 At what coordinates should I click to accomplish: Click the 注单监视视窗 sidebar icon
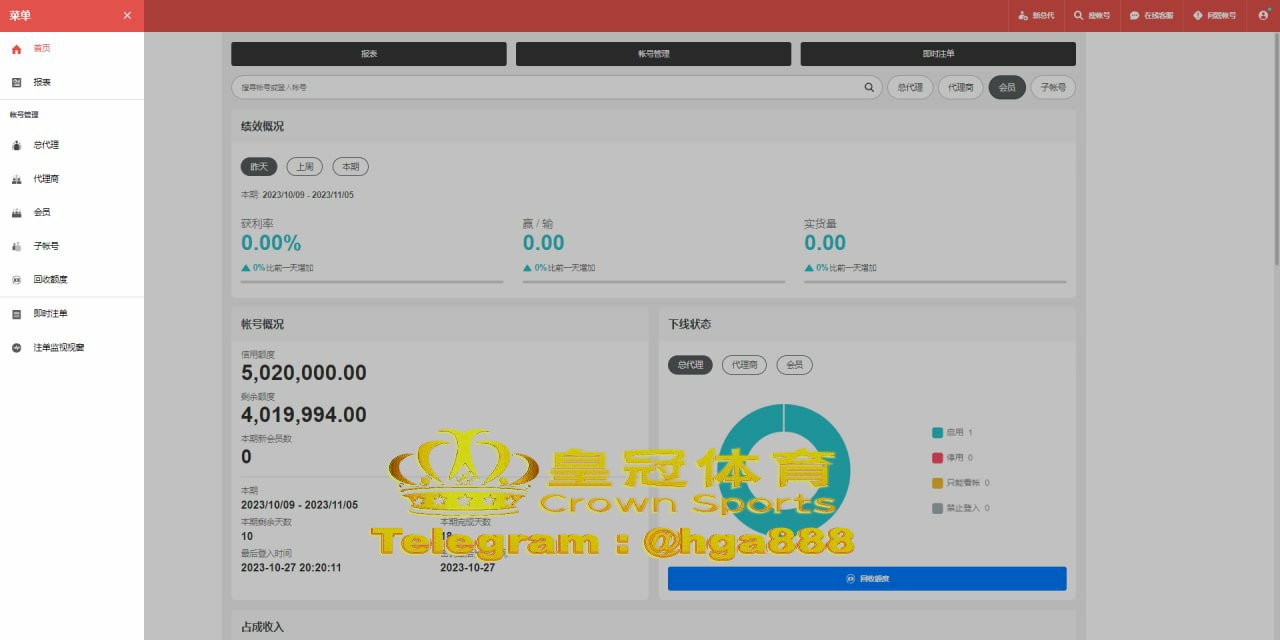[16, 348]
